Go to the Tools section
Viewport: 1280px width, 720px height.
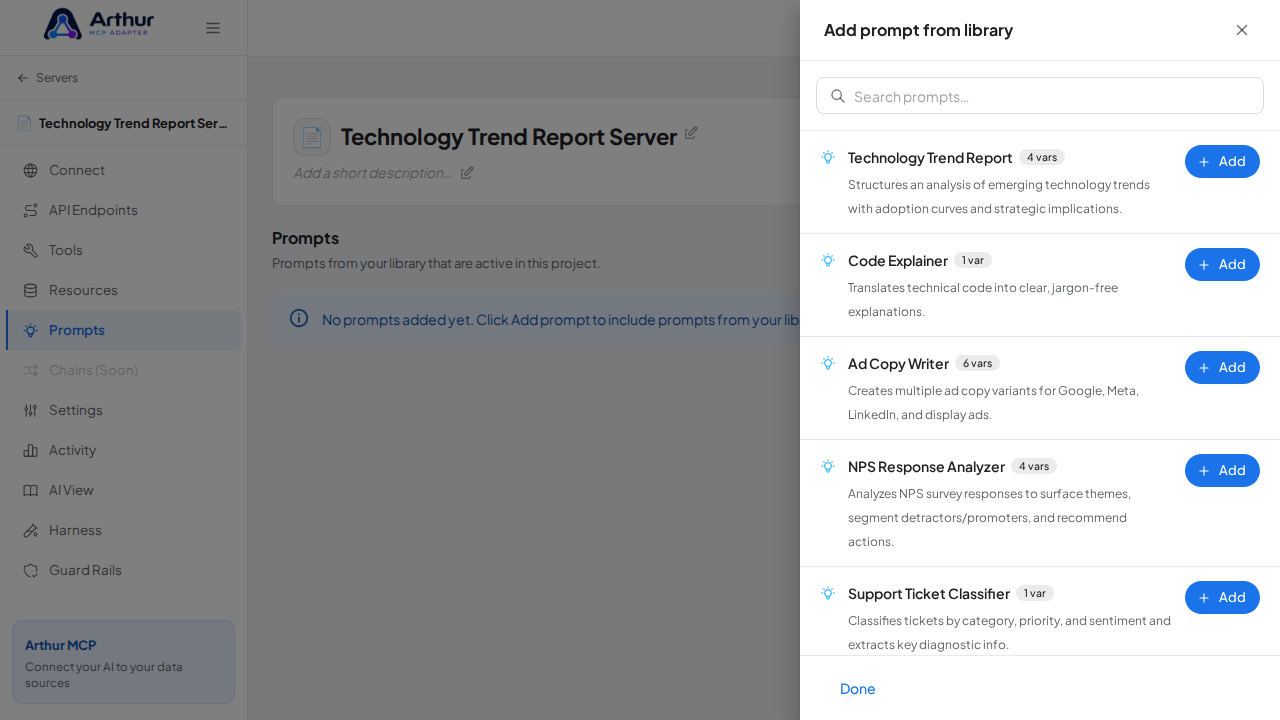pos(124,250)
